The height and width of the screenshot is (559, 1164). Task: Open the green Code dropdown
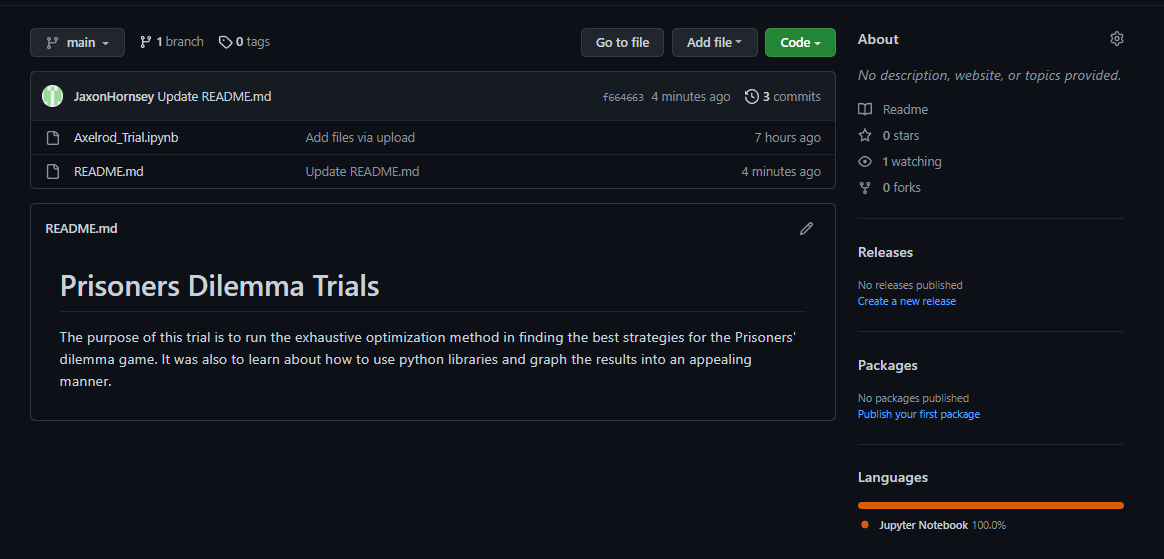800,43
